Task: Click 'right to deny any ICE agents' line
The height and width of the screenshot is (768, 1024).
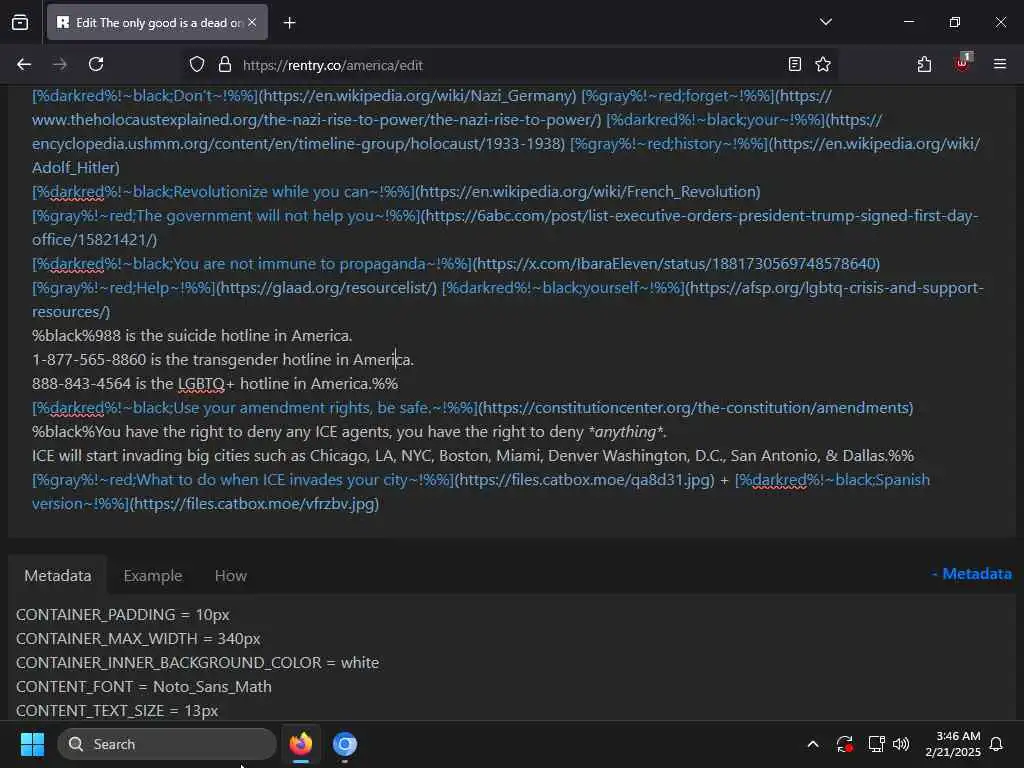Action: (349, 432)
